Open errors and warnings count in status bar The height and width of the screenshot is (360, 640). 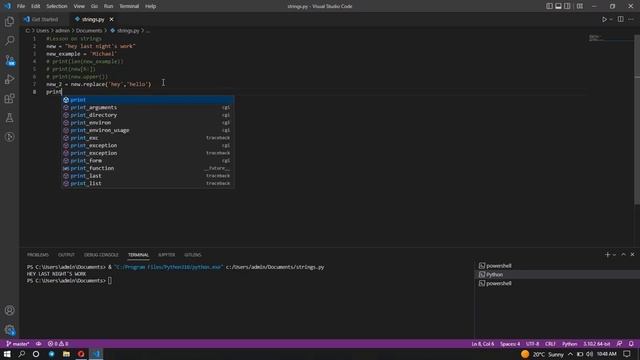[58, 344]
